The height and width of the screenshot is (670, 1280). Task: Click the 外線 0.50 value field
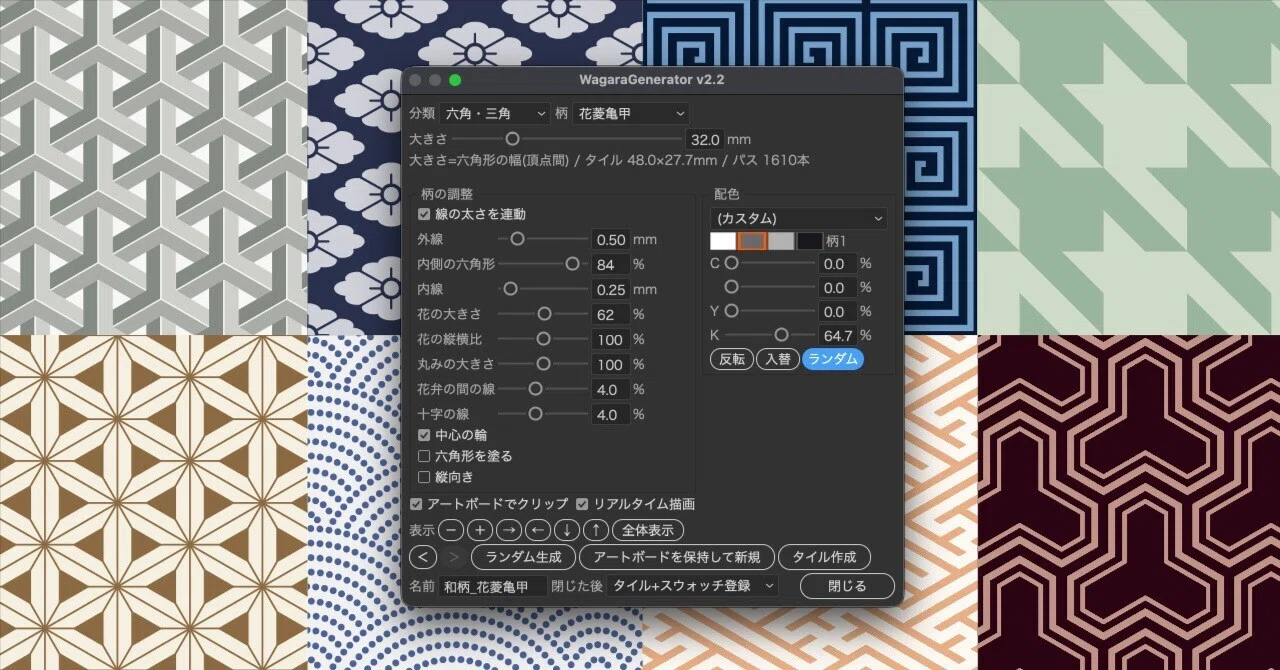610,240
